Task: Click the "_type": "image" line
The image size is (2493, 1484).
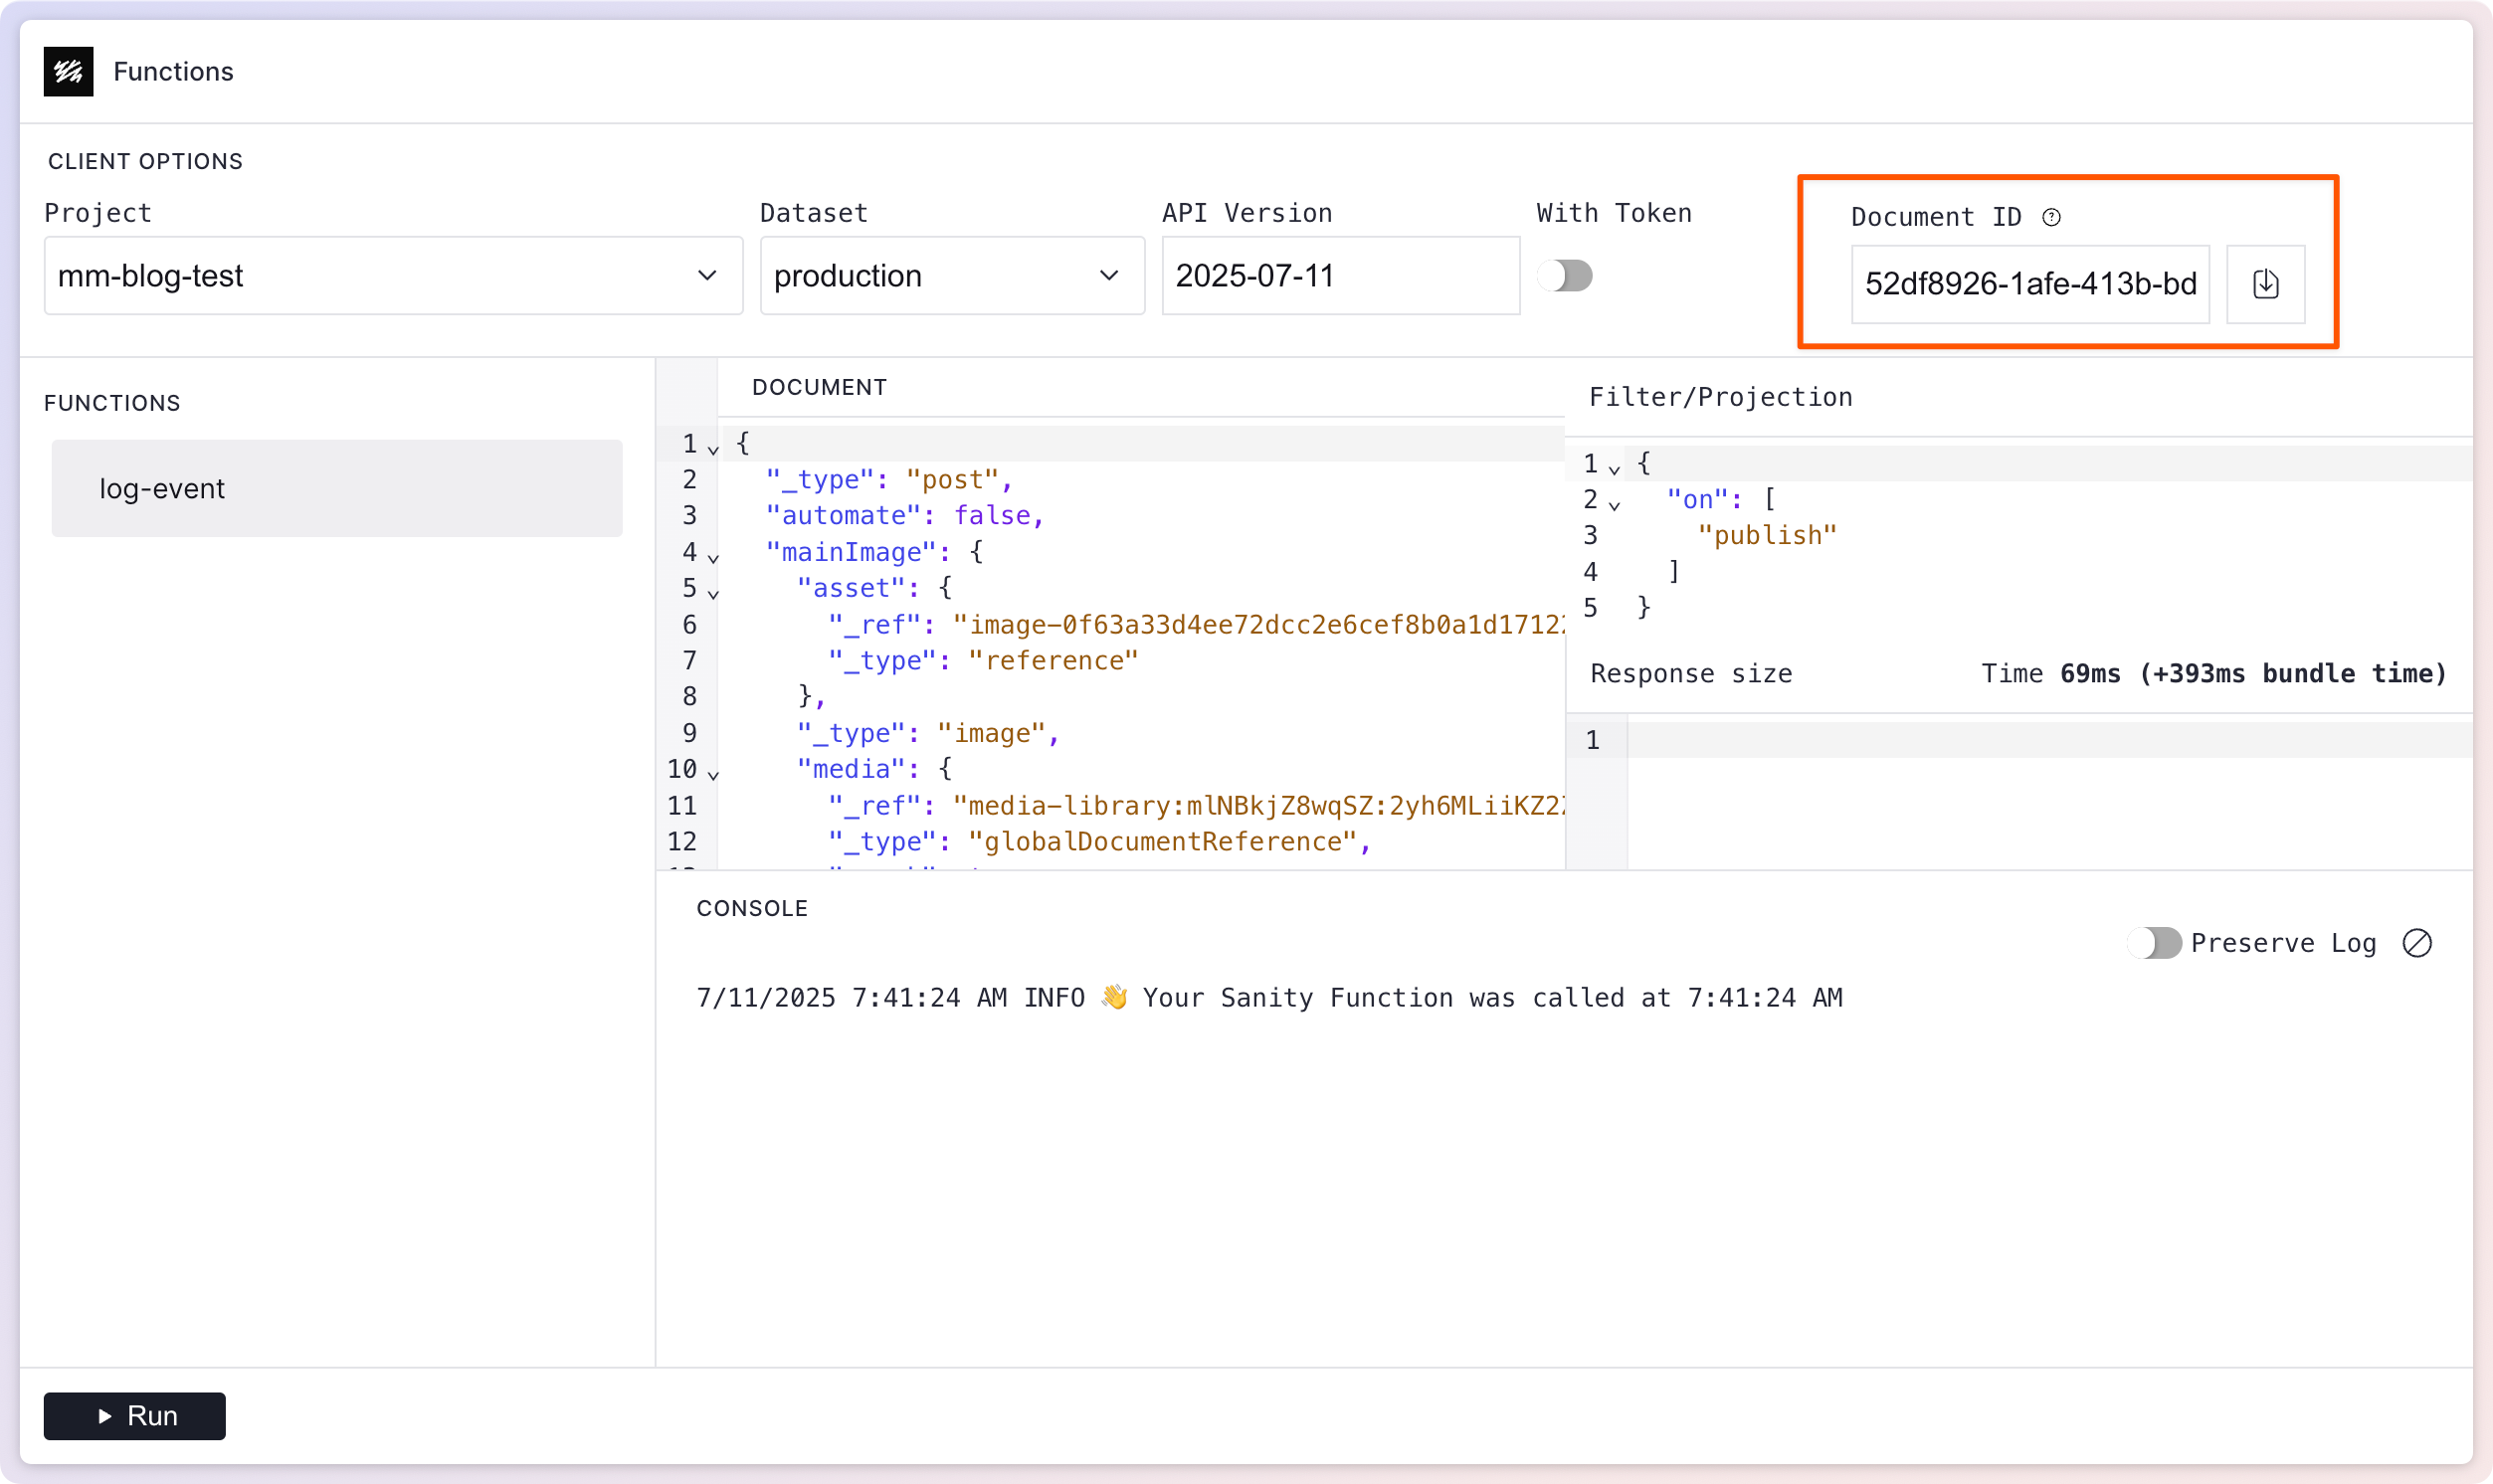Action: coord(928,733)
